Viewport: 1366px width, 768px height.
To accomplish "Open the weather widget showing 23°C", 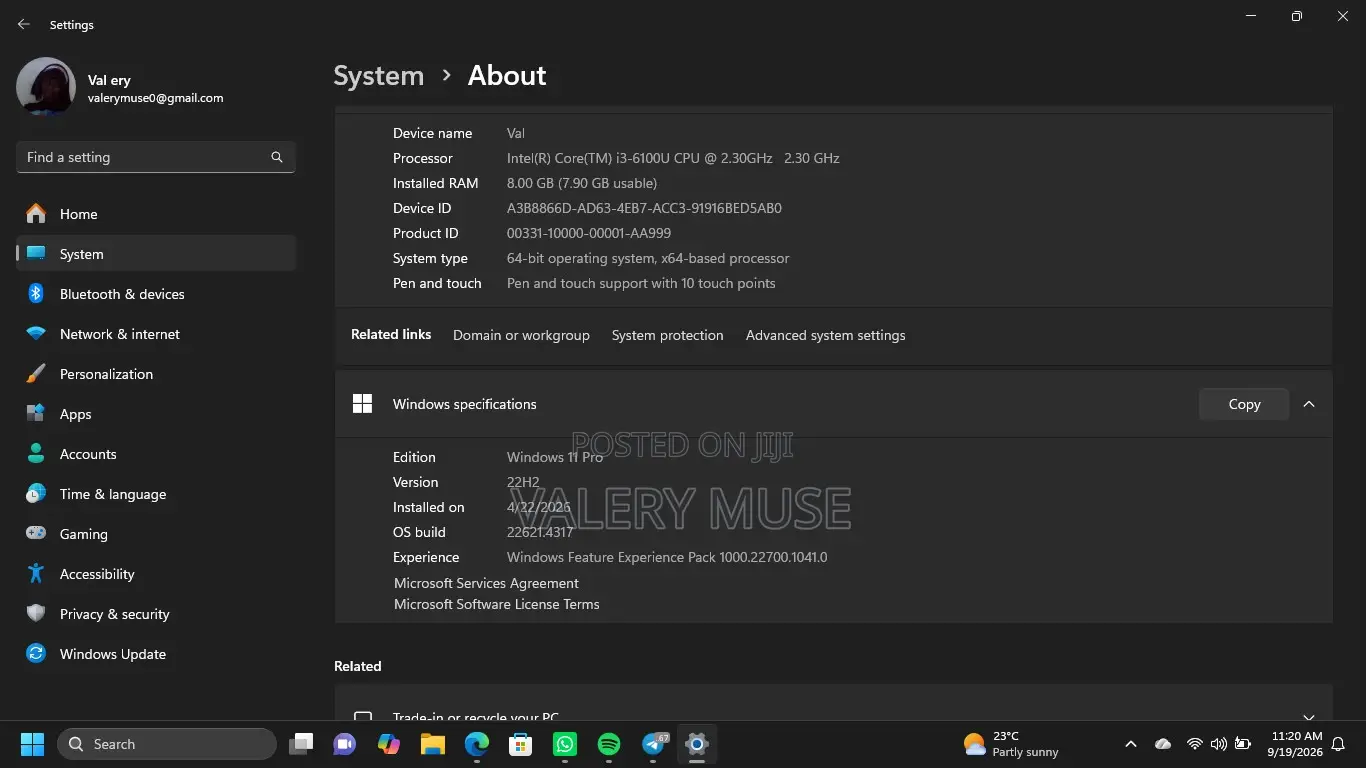I will click(1010, 744).
